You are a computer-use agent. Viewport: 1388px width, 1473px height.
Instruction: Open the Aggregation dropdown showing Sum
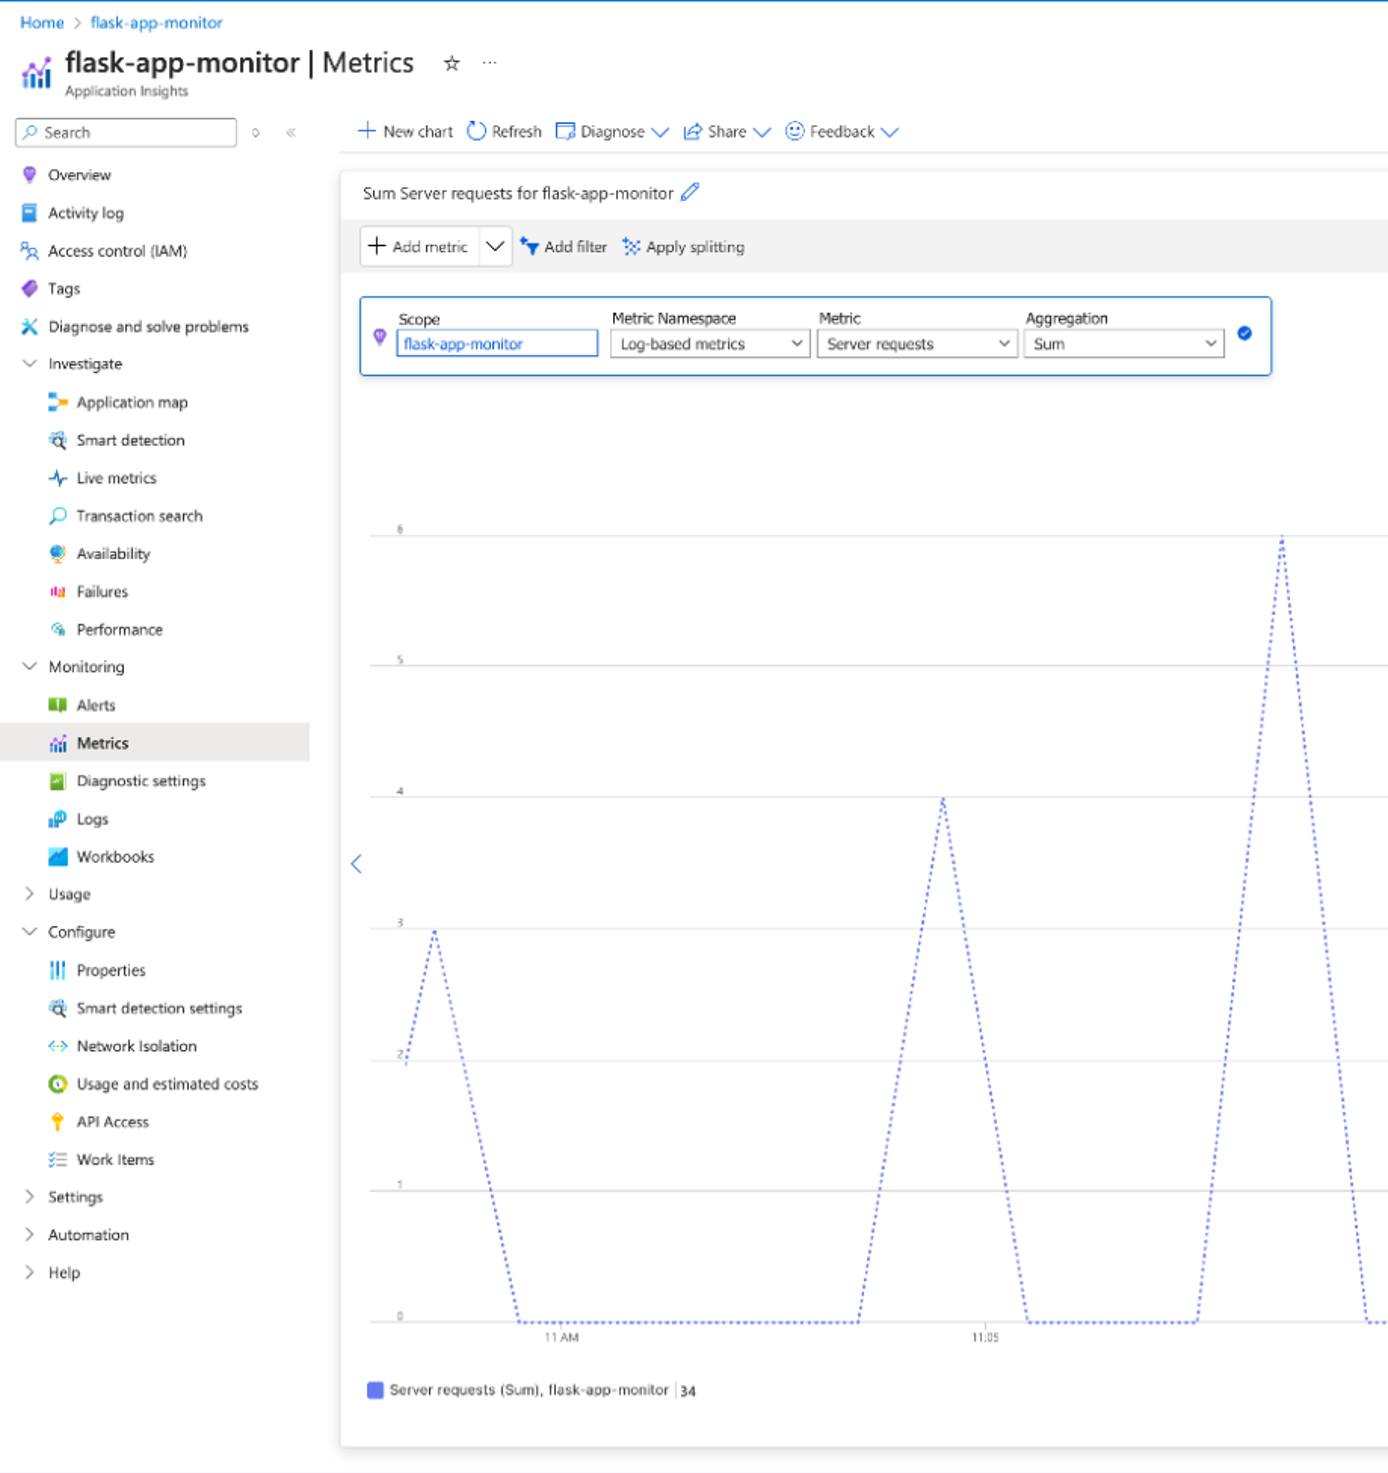1122,343
